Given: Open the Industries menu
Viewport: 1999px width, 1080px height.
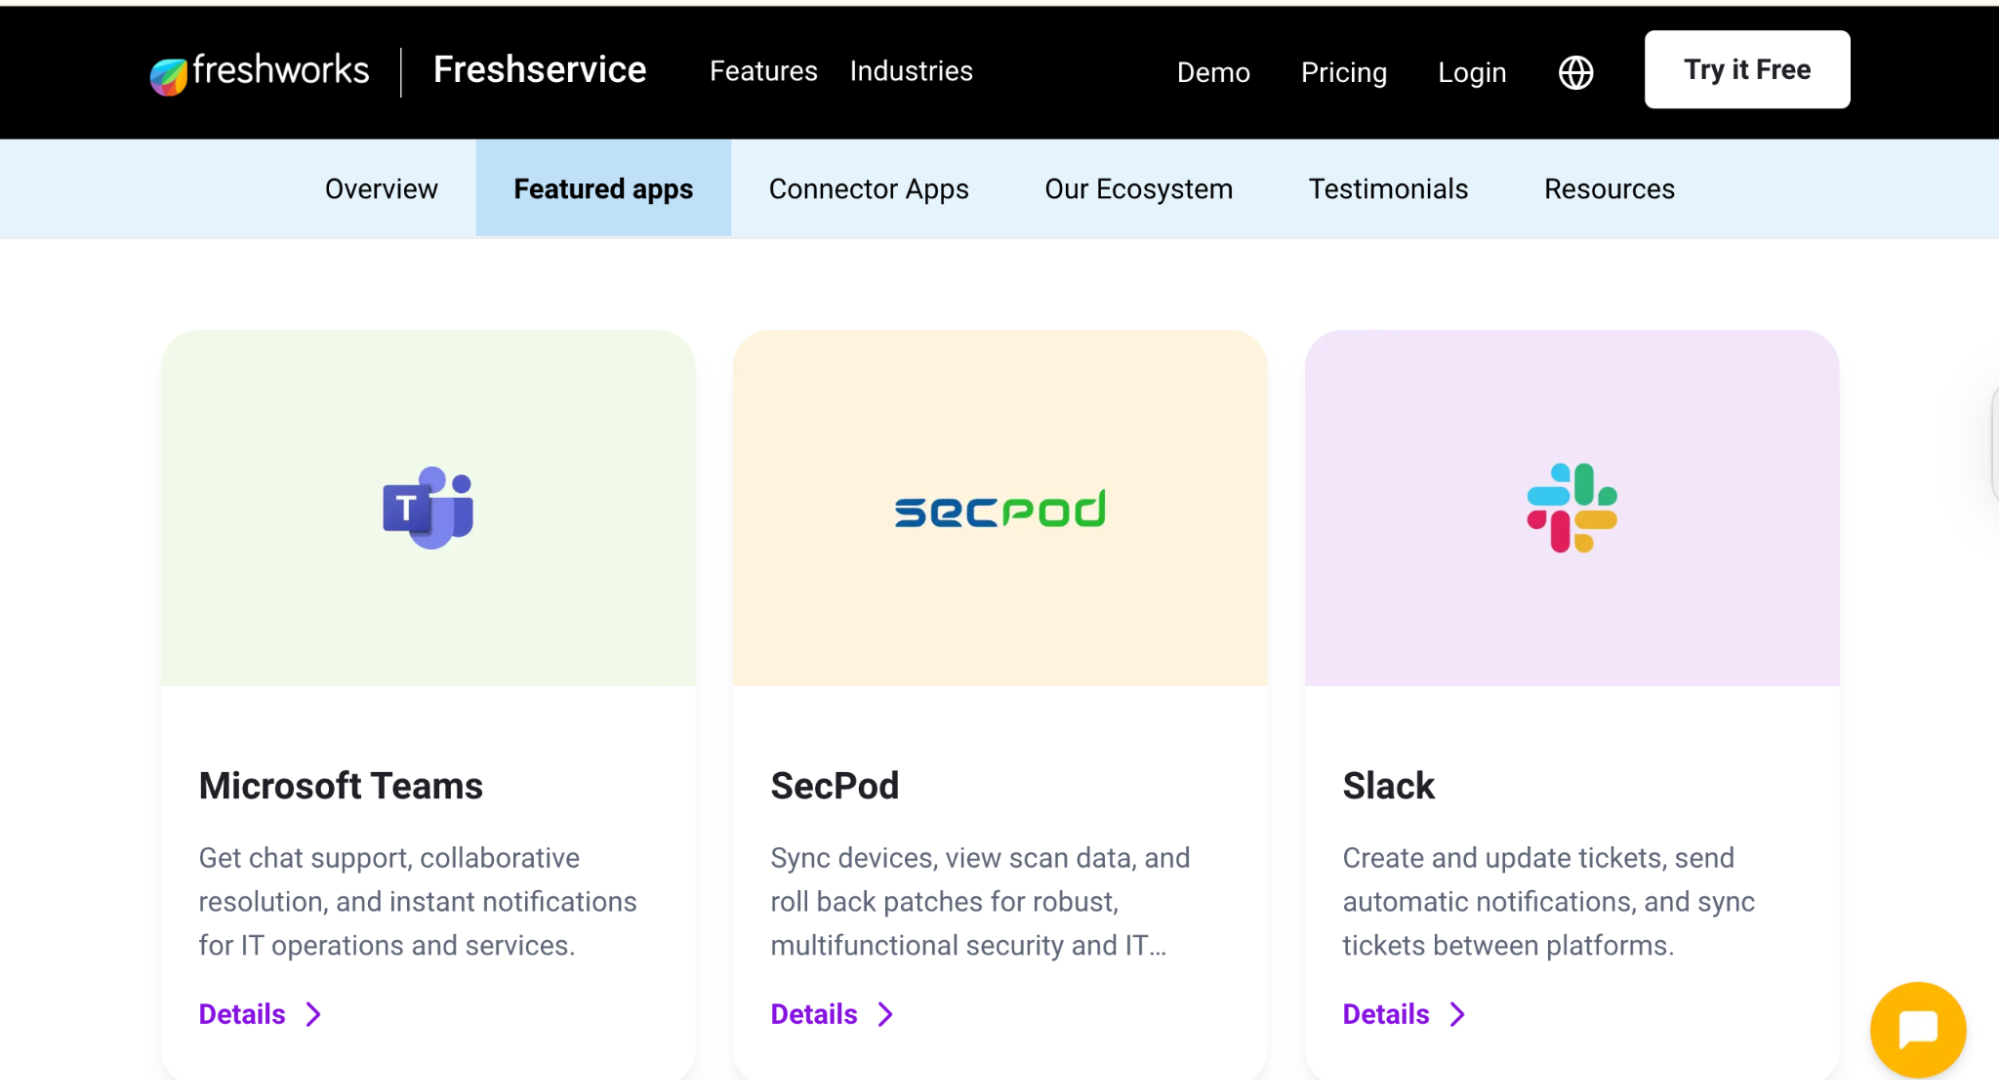Looking at the screenshot, I should 911,71.
